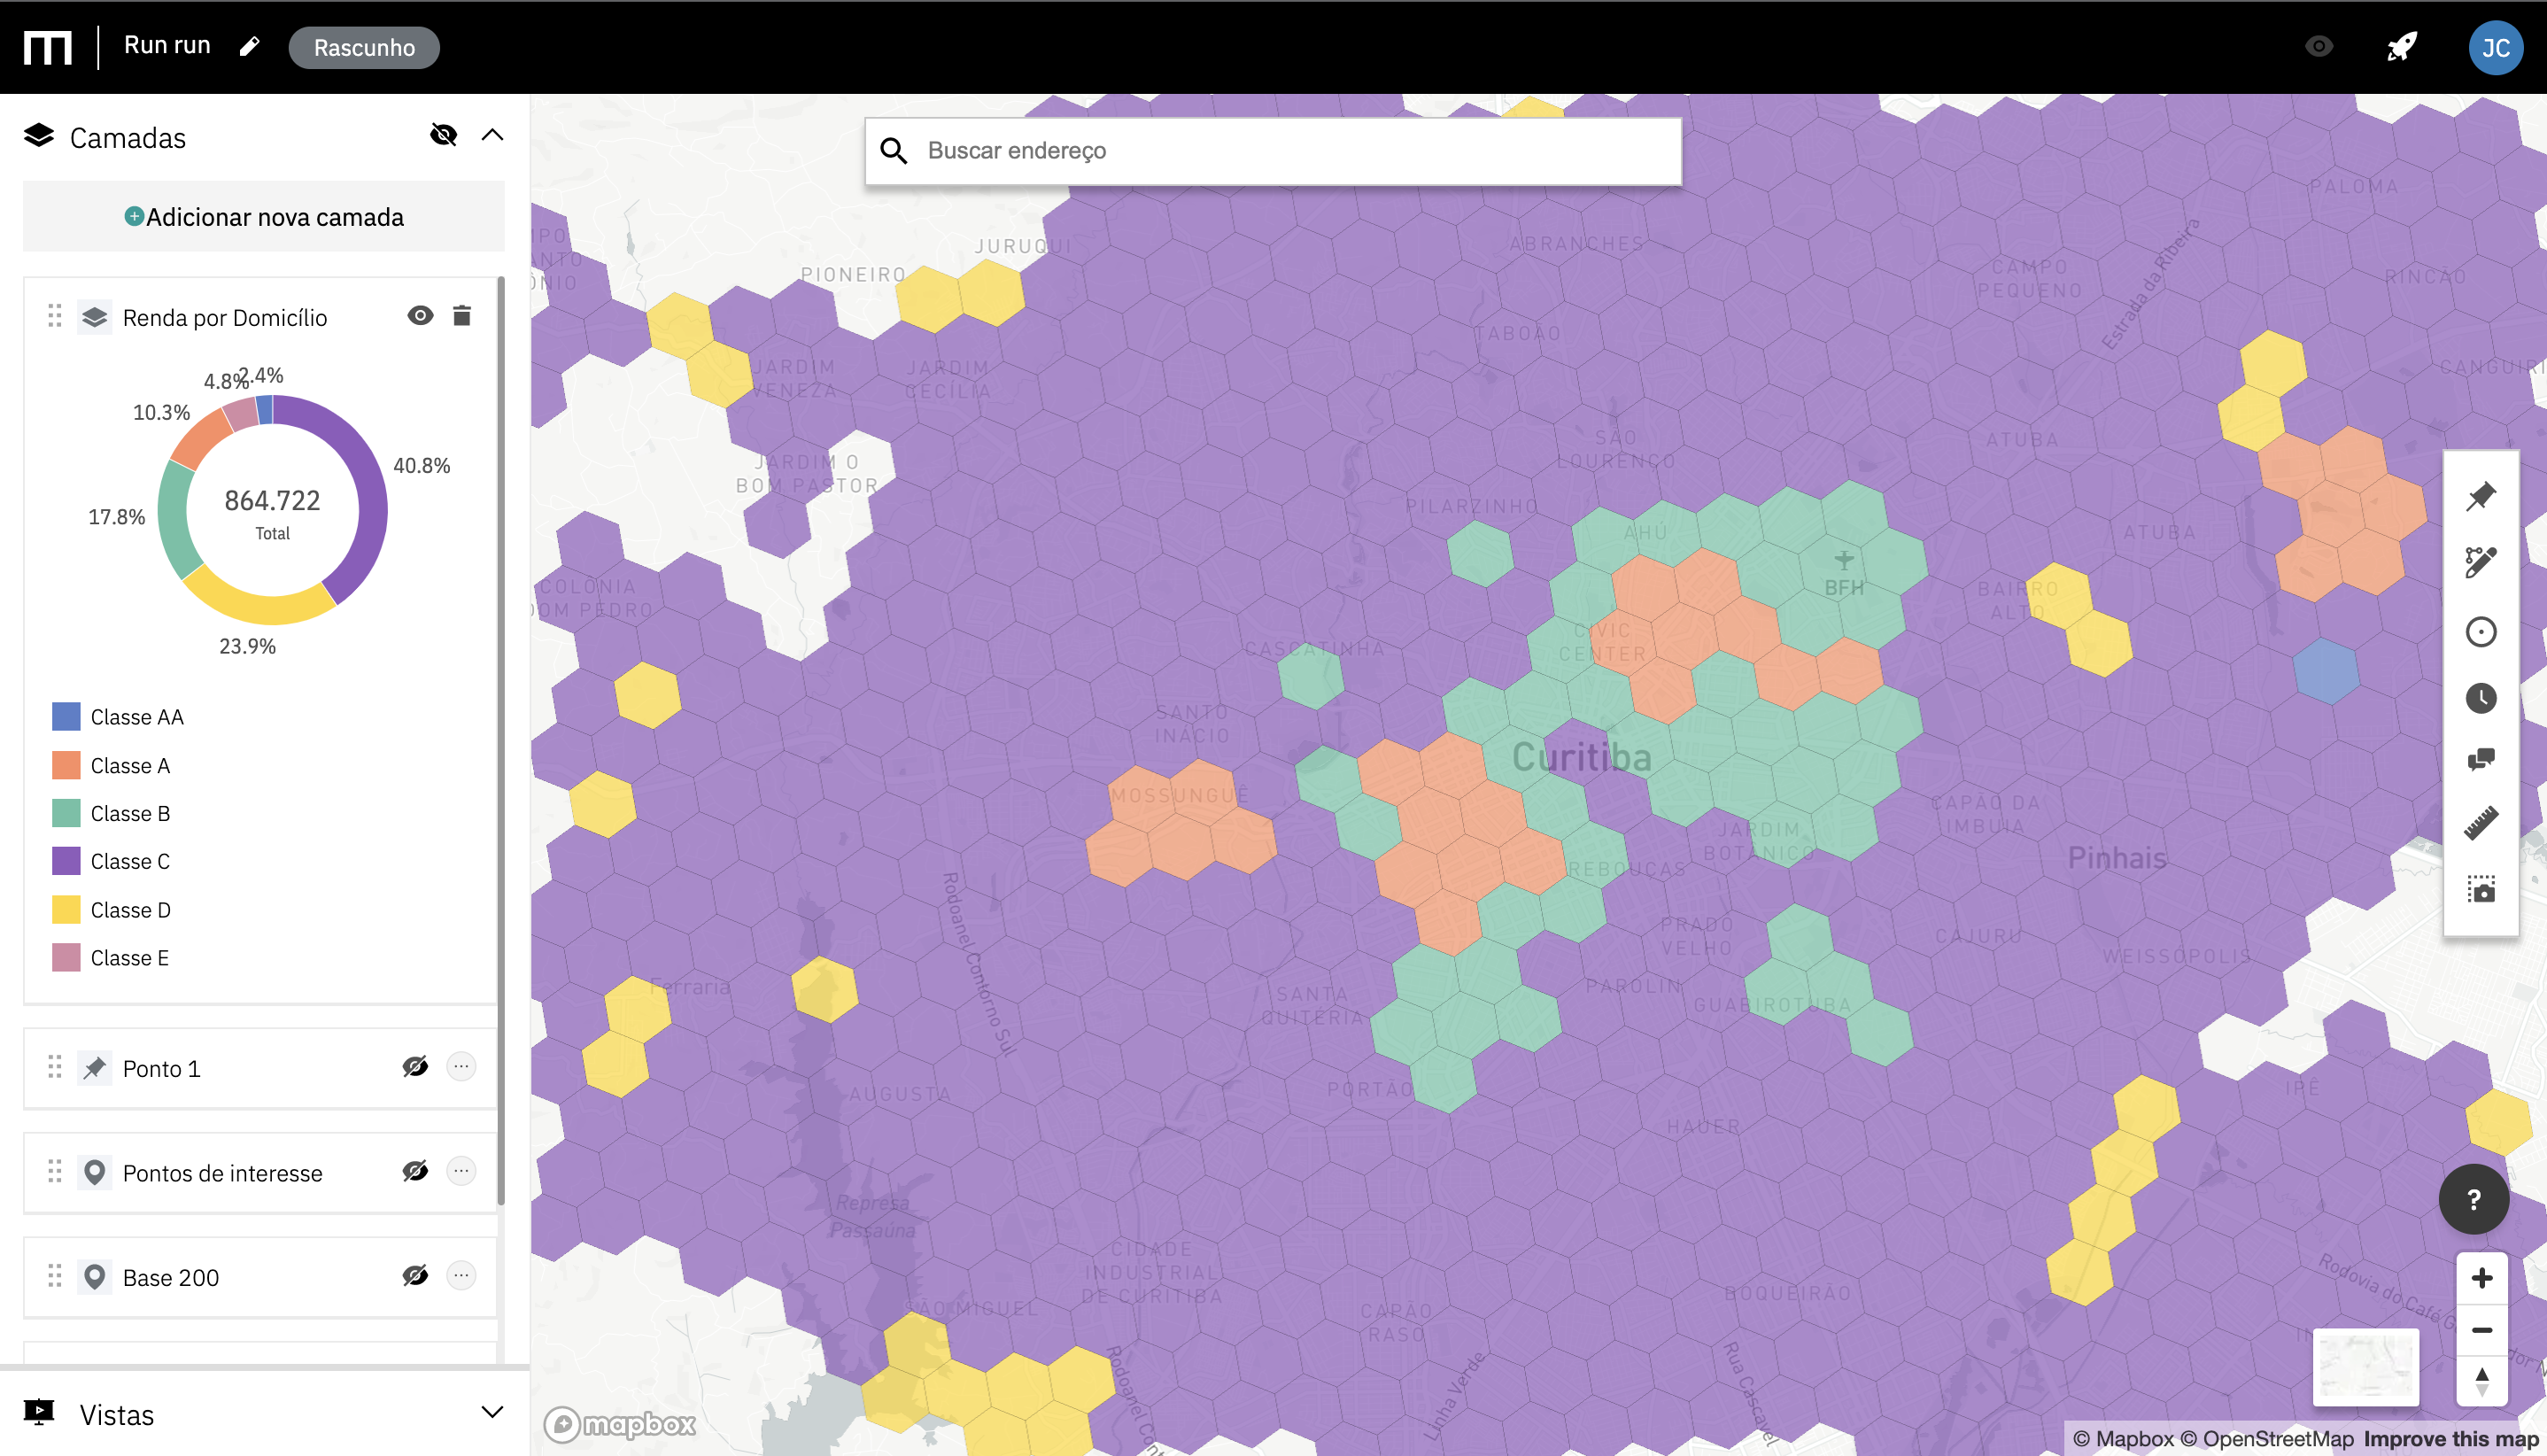Image resolution: width=2547 pixels, height=1456 pixels.
Task: Collapse the Camadas panel
Action: [x=492, y=135]
